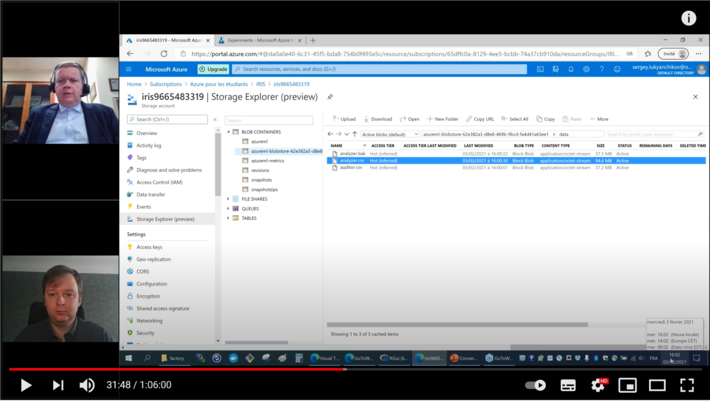
Task: Open Active blobs (default) dropdown
Action: pyautogui.click(x=390, y=134)
